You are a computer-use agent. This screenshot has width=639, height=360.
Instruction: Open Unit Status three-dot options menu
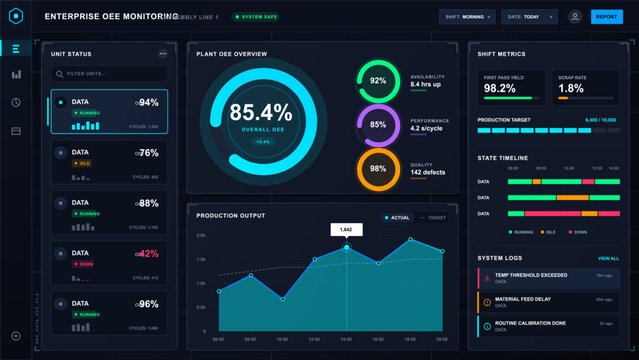[163, 53]
